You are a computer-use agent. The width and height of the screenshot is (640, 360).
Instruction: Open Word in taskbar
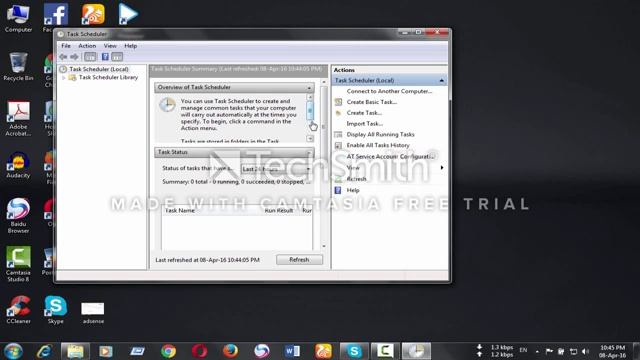tap(292, 351)
